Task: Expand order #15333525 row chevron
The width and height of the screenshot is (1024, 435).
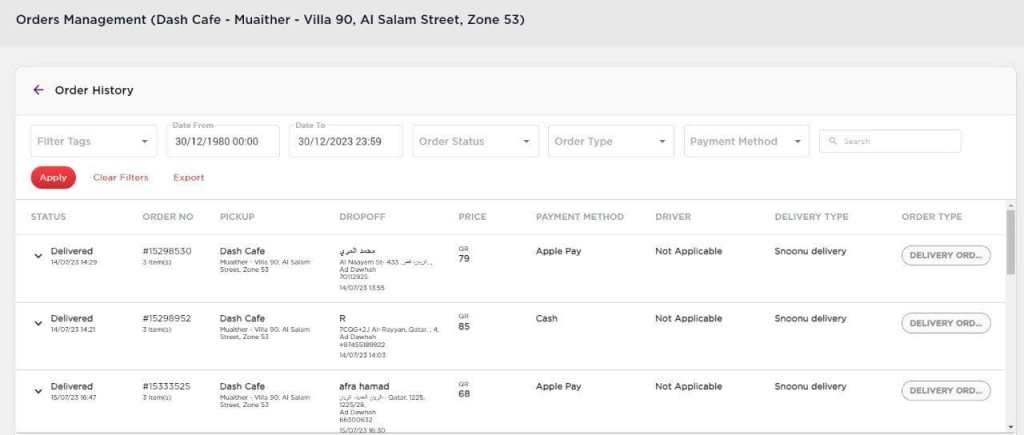Action: pos(38,391)
